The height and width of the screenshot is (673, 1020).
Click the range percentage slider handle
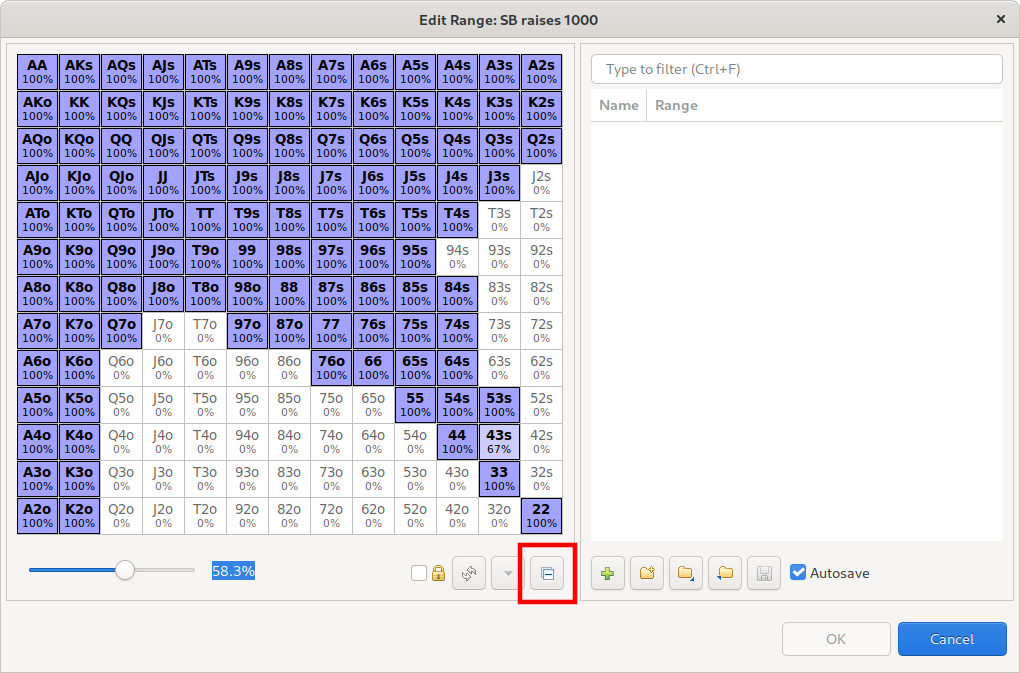(125, 570)
